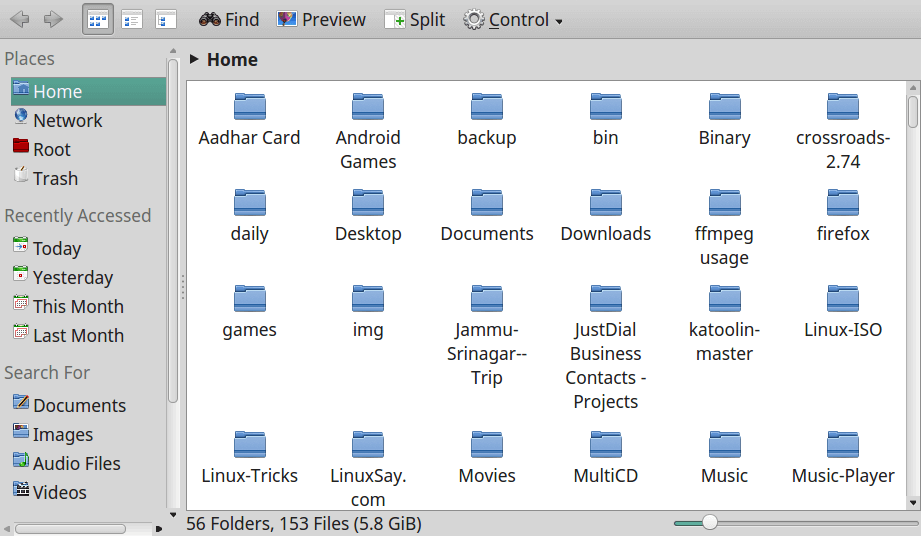Toggle the Preview button
The height and width of the screenshot is (536, 921).
coord(321,19)
